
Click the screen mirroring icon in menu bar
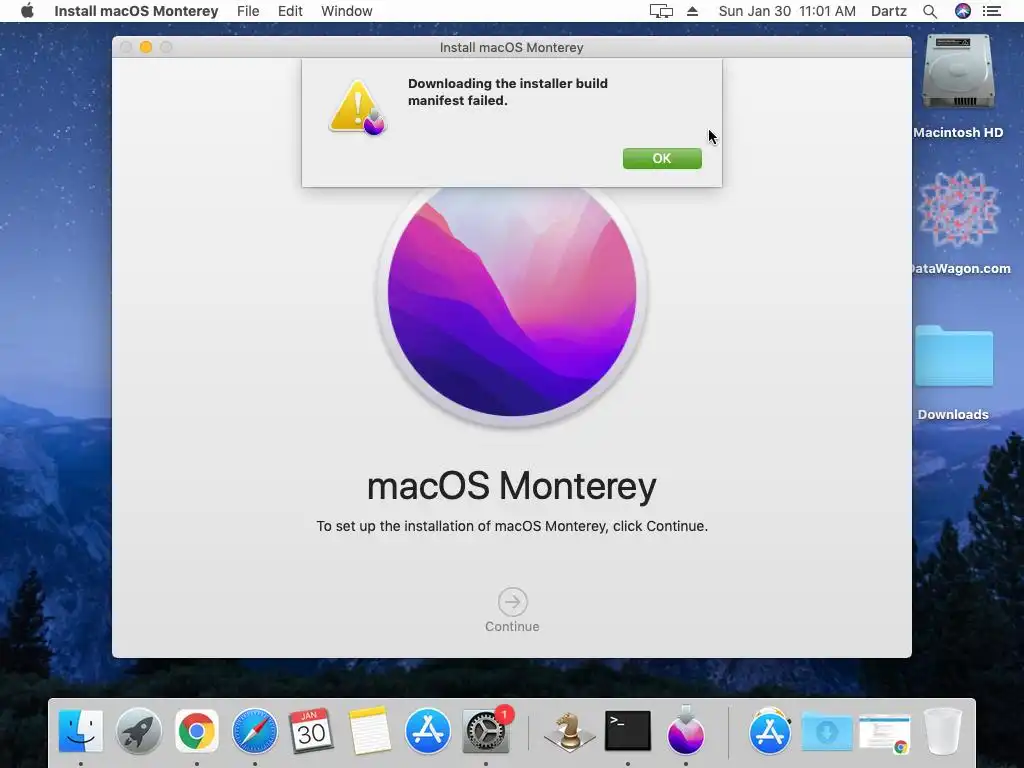[x=661, y=11]
